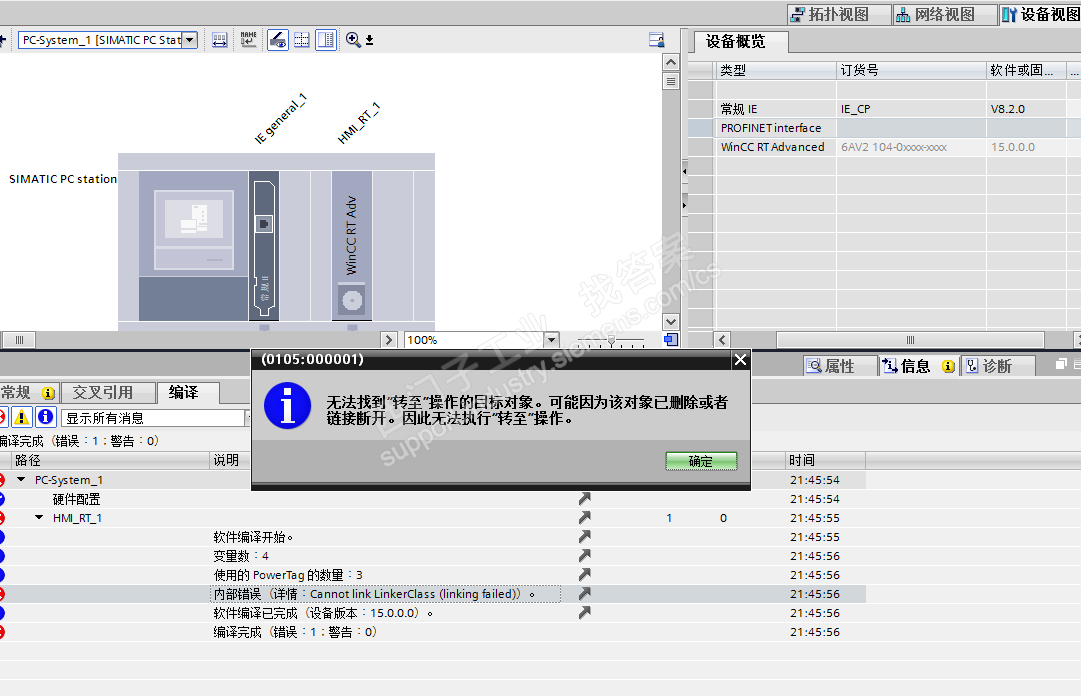Click go-to arrow on 软件编译开始 row

tap(585, 536)
